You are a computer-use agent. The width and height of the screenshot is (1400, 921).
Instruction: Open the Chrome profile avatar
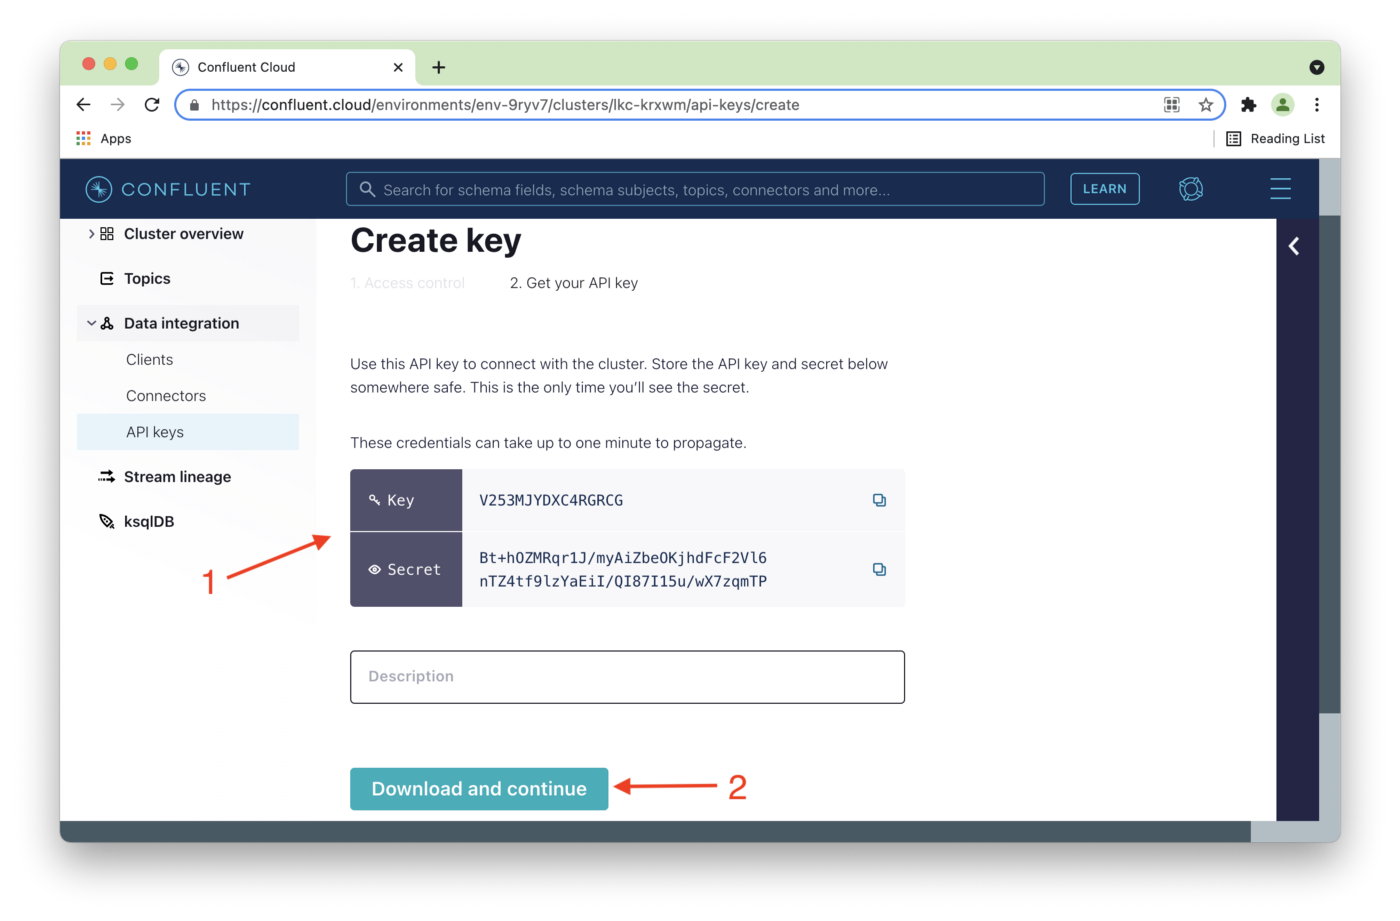coord(1283,104)
